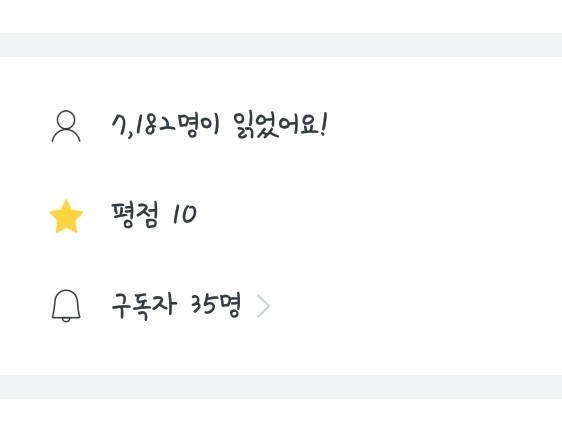Tap the '35명' subscriber count
Screen dimensions: 562x421
[215, 306]
